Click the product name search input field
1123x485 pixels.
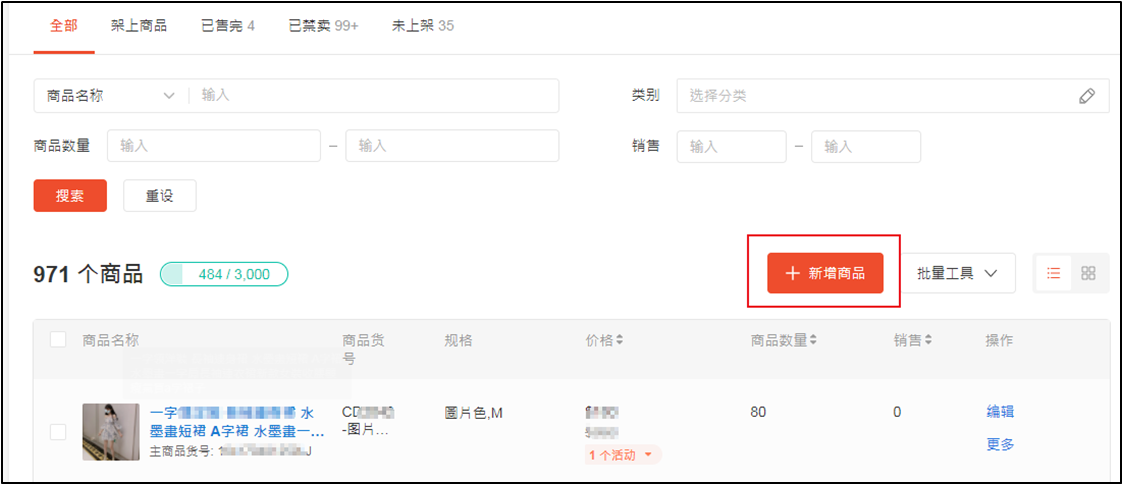point(374,96)
